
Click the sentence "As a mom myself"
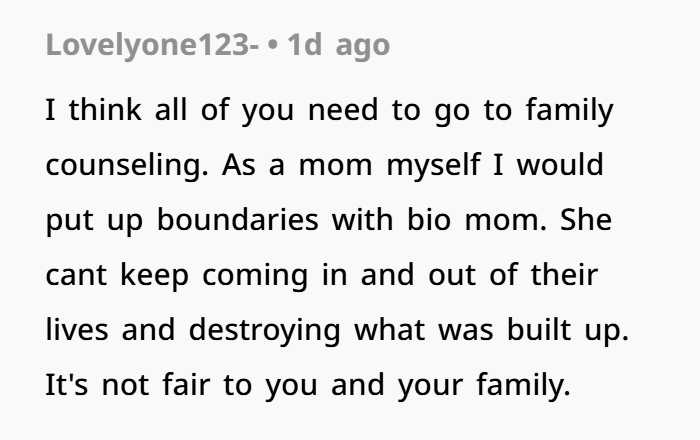[x=337, y=164]
